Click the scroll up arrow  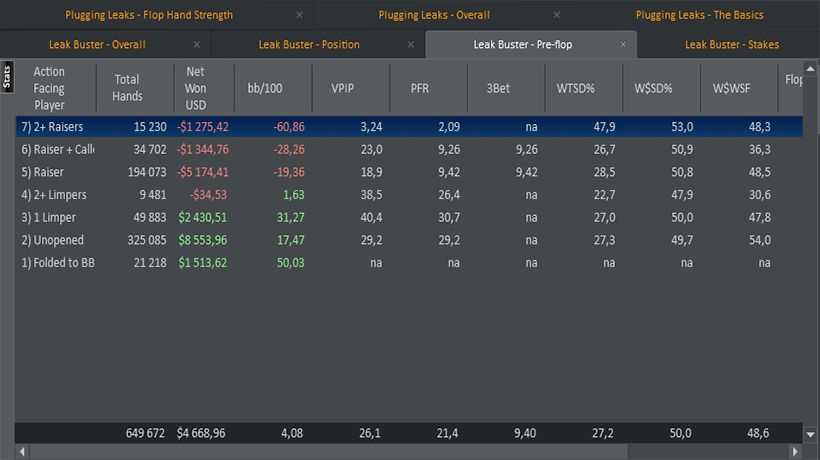pos(810,69)
